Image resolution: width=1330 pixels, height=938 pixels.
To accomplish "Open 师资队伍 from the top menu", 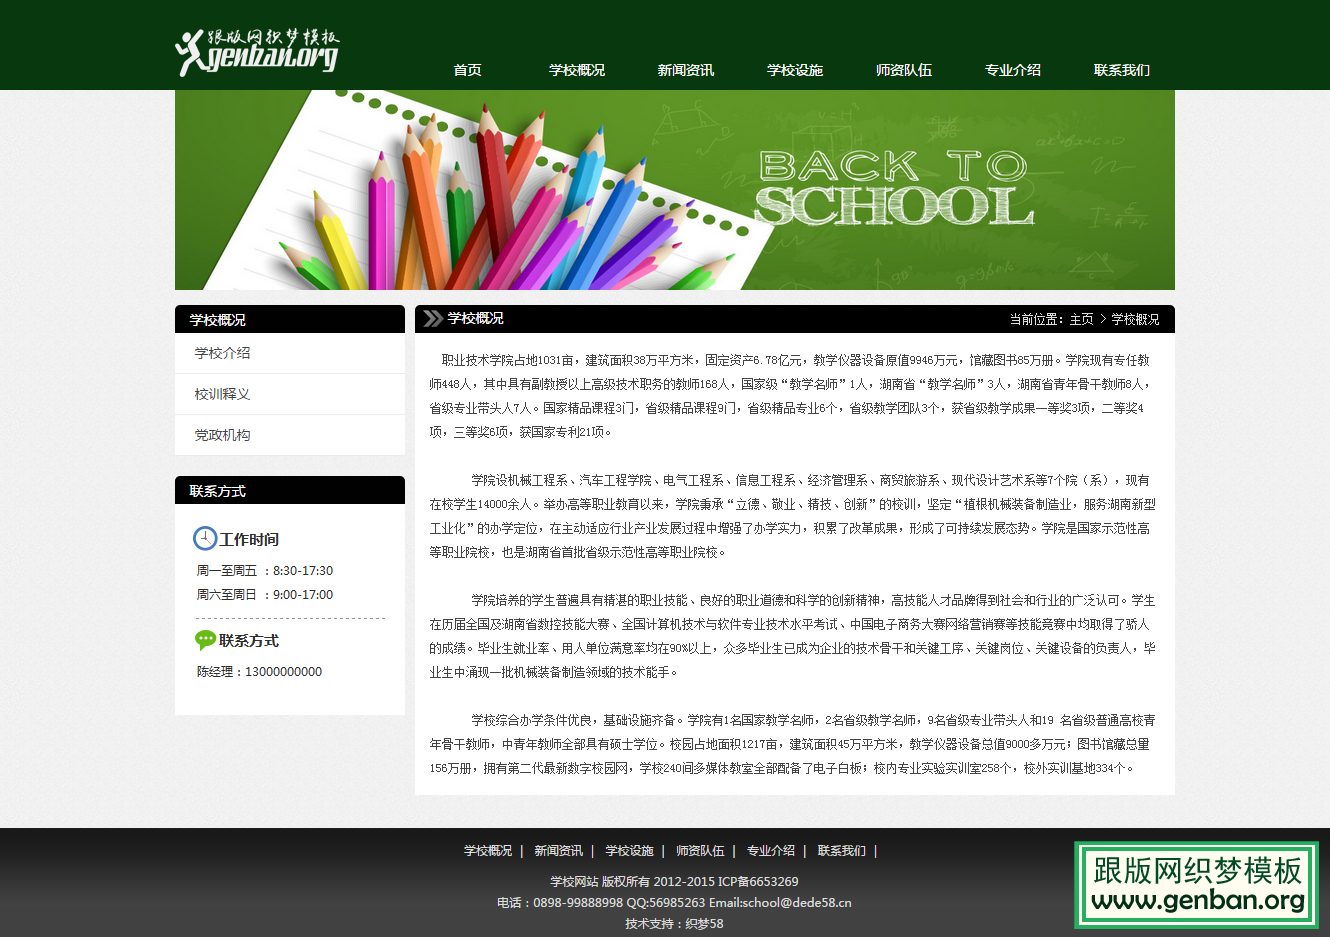I will click(904, 70).
